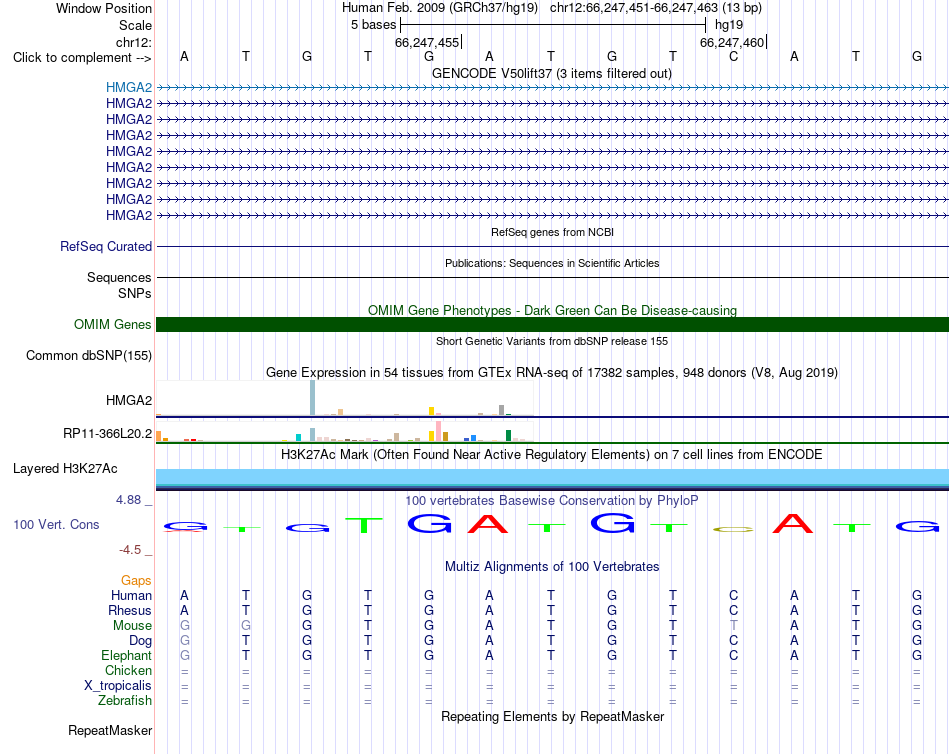The image size is (950, 754).
Task: Click the GTEx Gene Expression track title
Action: 552,372
